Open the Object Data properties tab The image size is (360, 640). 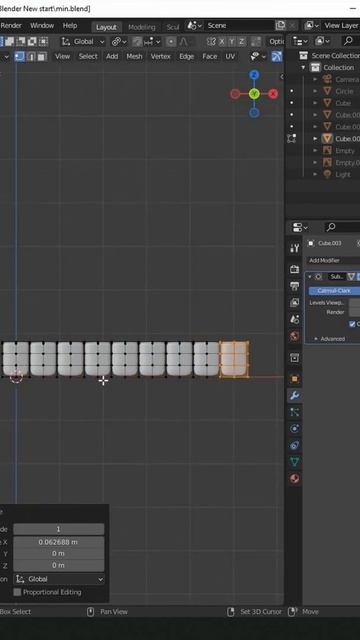tap(294, 462)
